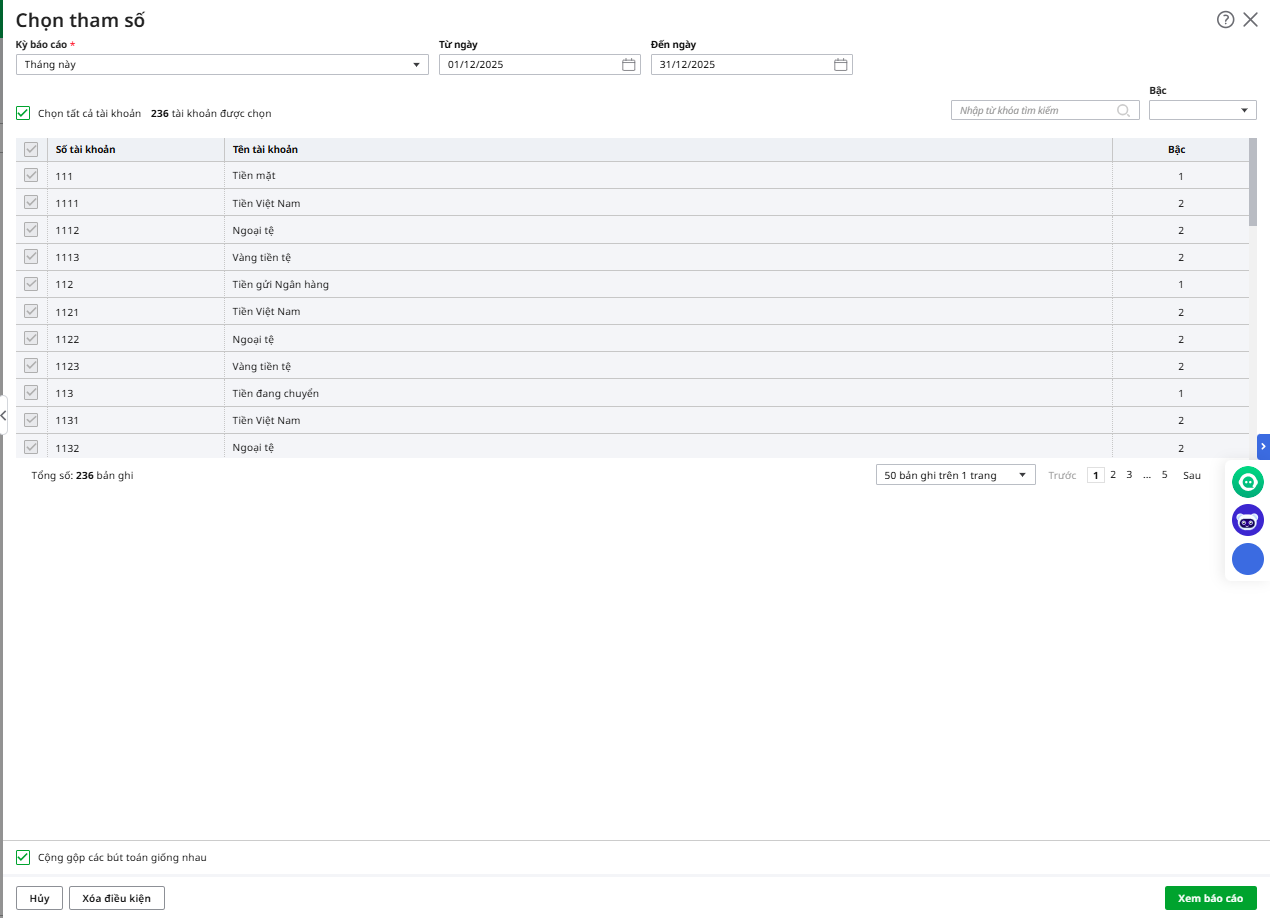The height and width of the screenshot is (918, 1270).
Task: Toggle Chọn tất cả tài khoản checkbox
Action: (x=23, y=113)
